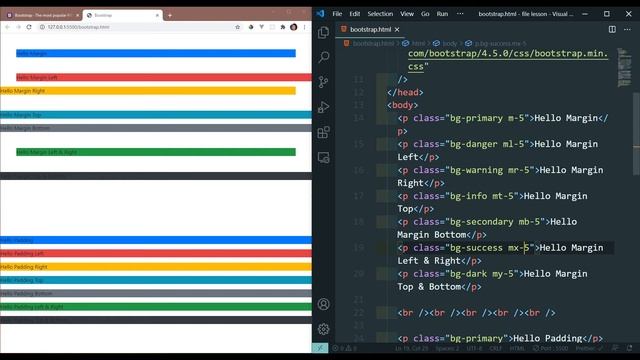Click the split editor right icon
Viewport: 640px width, 360px height.
coord(612,29)
